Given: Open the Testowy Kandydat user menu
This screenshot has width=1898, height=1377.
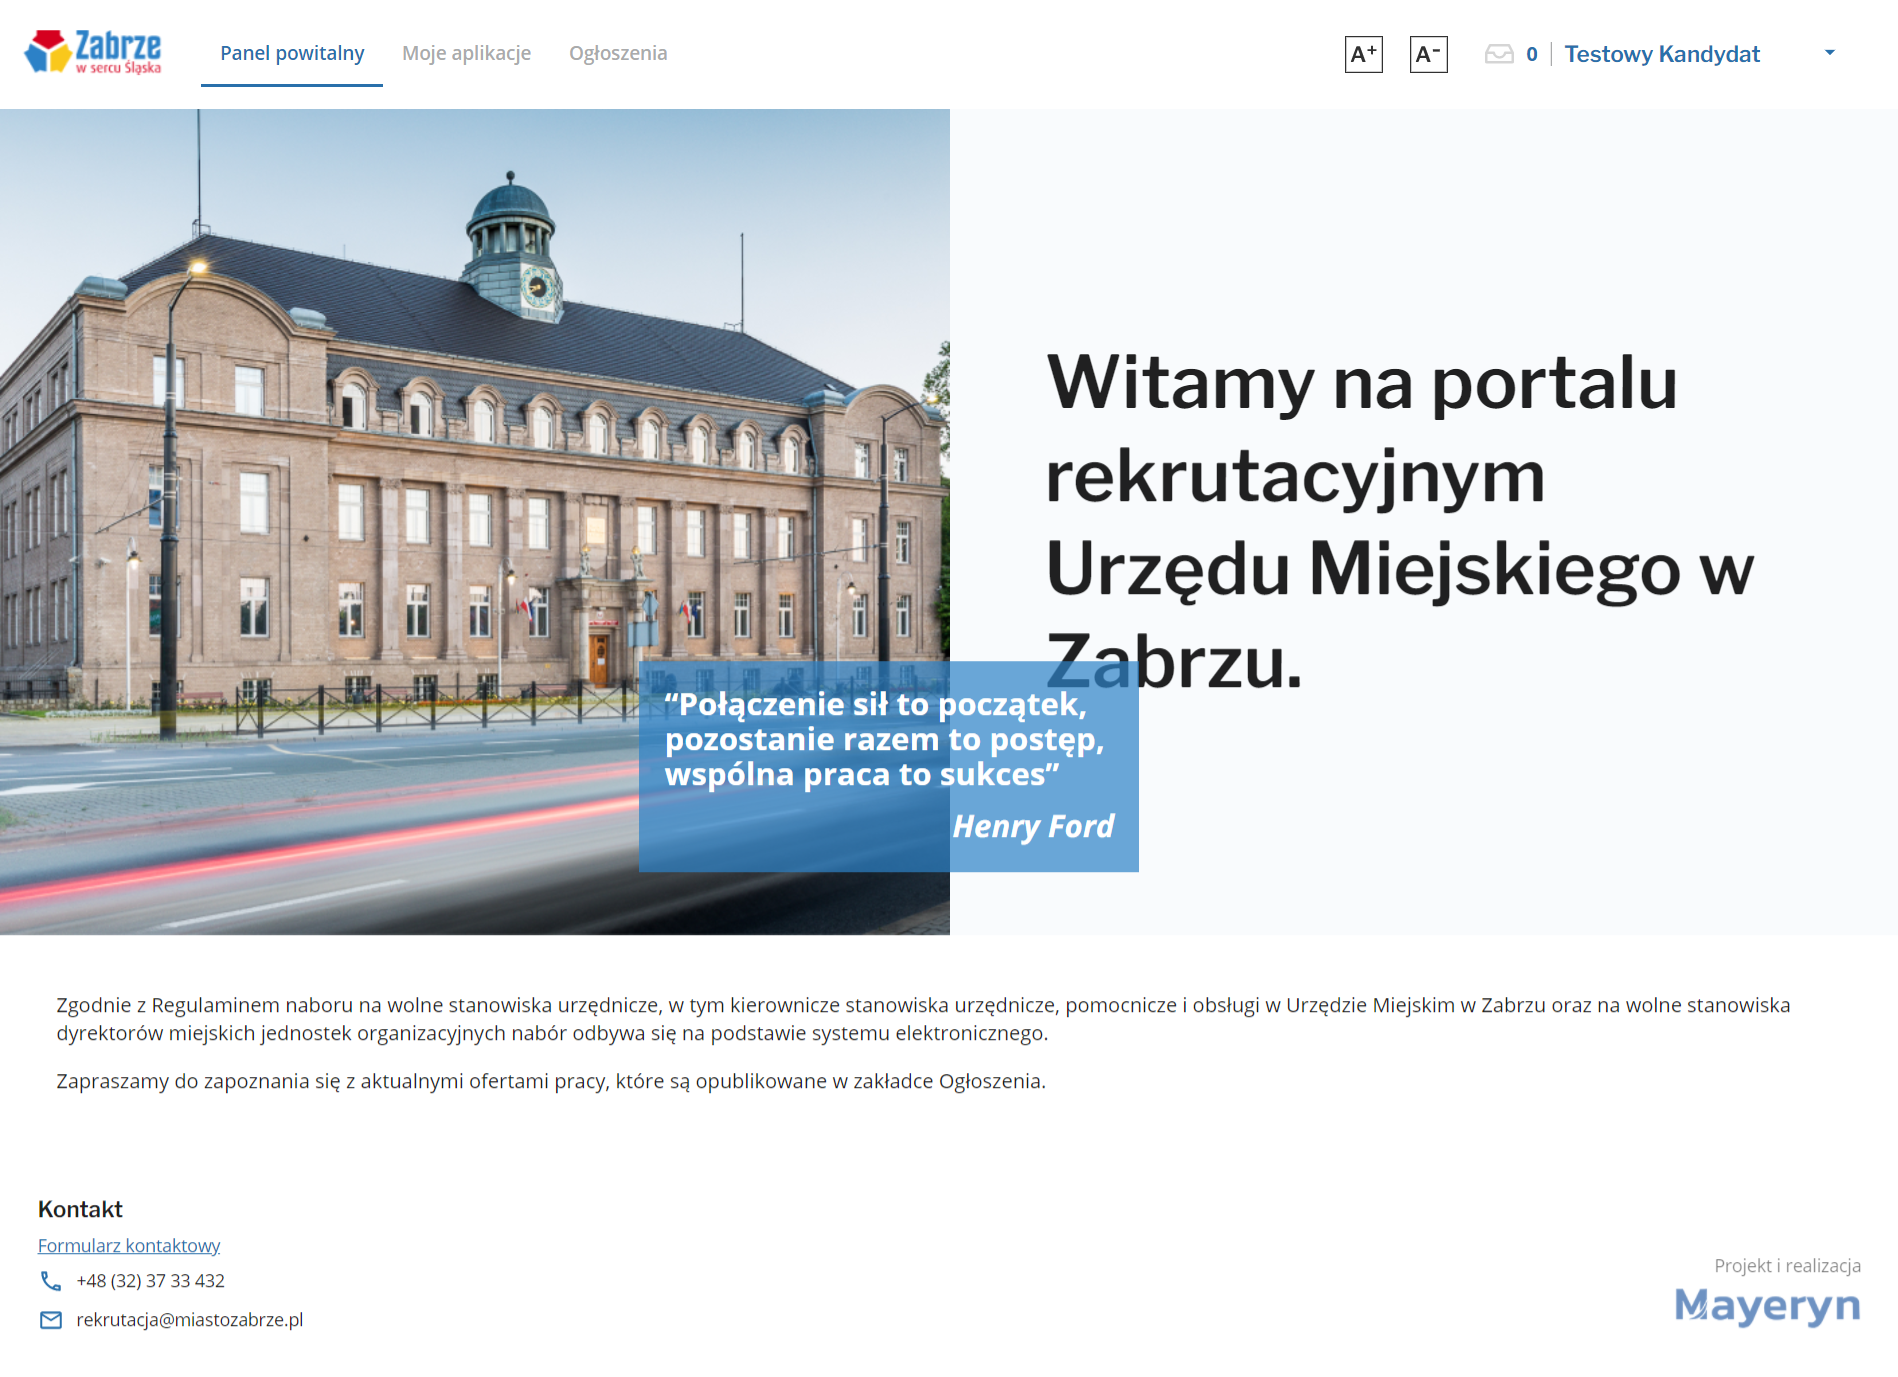Looking at the screenshot, I should (x=1661, y=54).
